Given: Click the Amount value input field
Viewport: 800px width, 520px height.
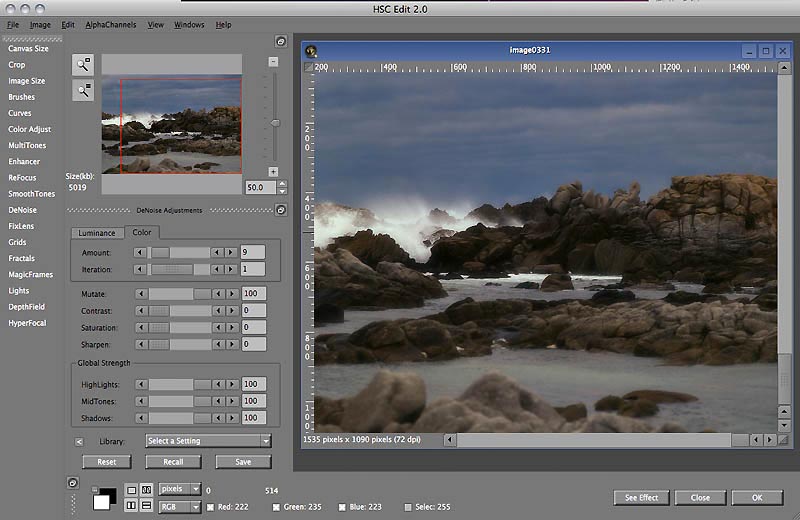Looking at the screenshot, I should pos(253,252).
